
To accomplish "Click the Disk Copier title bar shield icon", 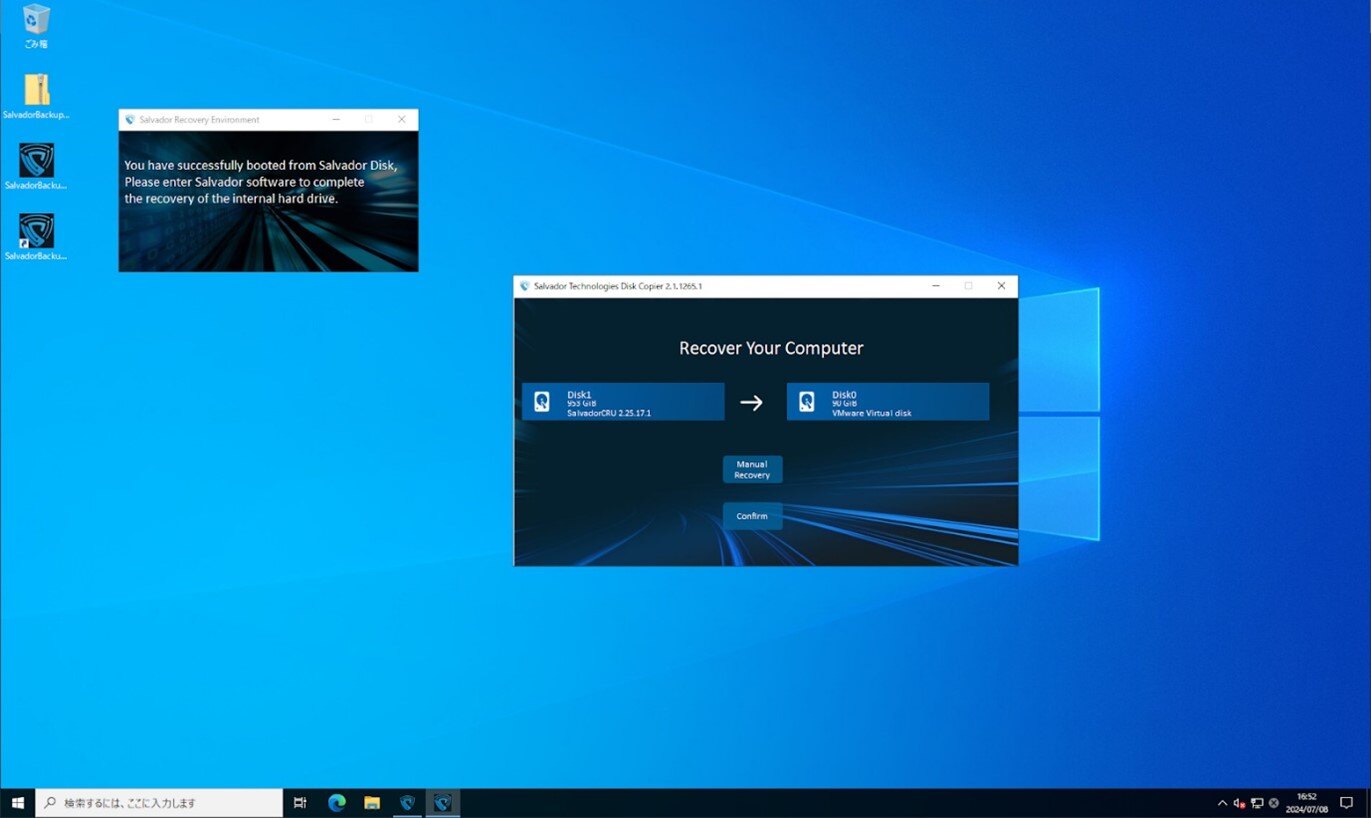I will (525, 286).
